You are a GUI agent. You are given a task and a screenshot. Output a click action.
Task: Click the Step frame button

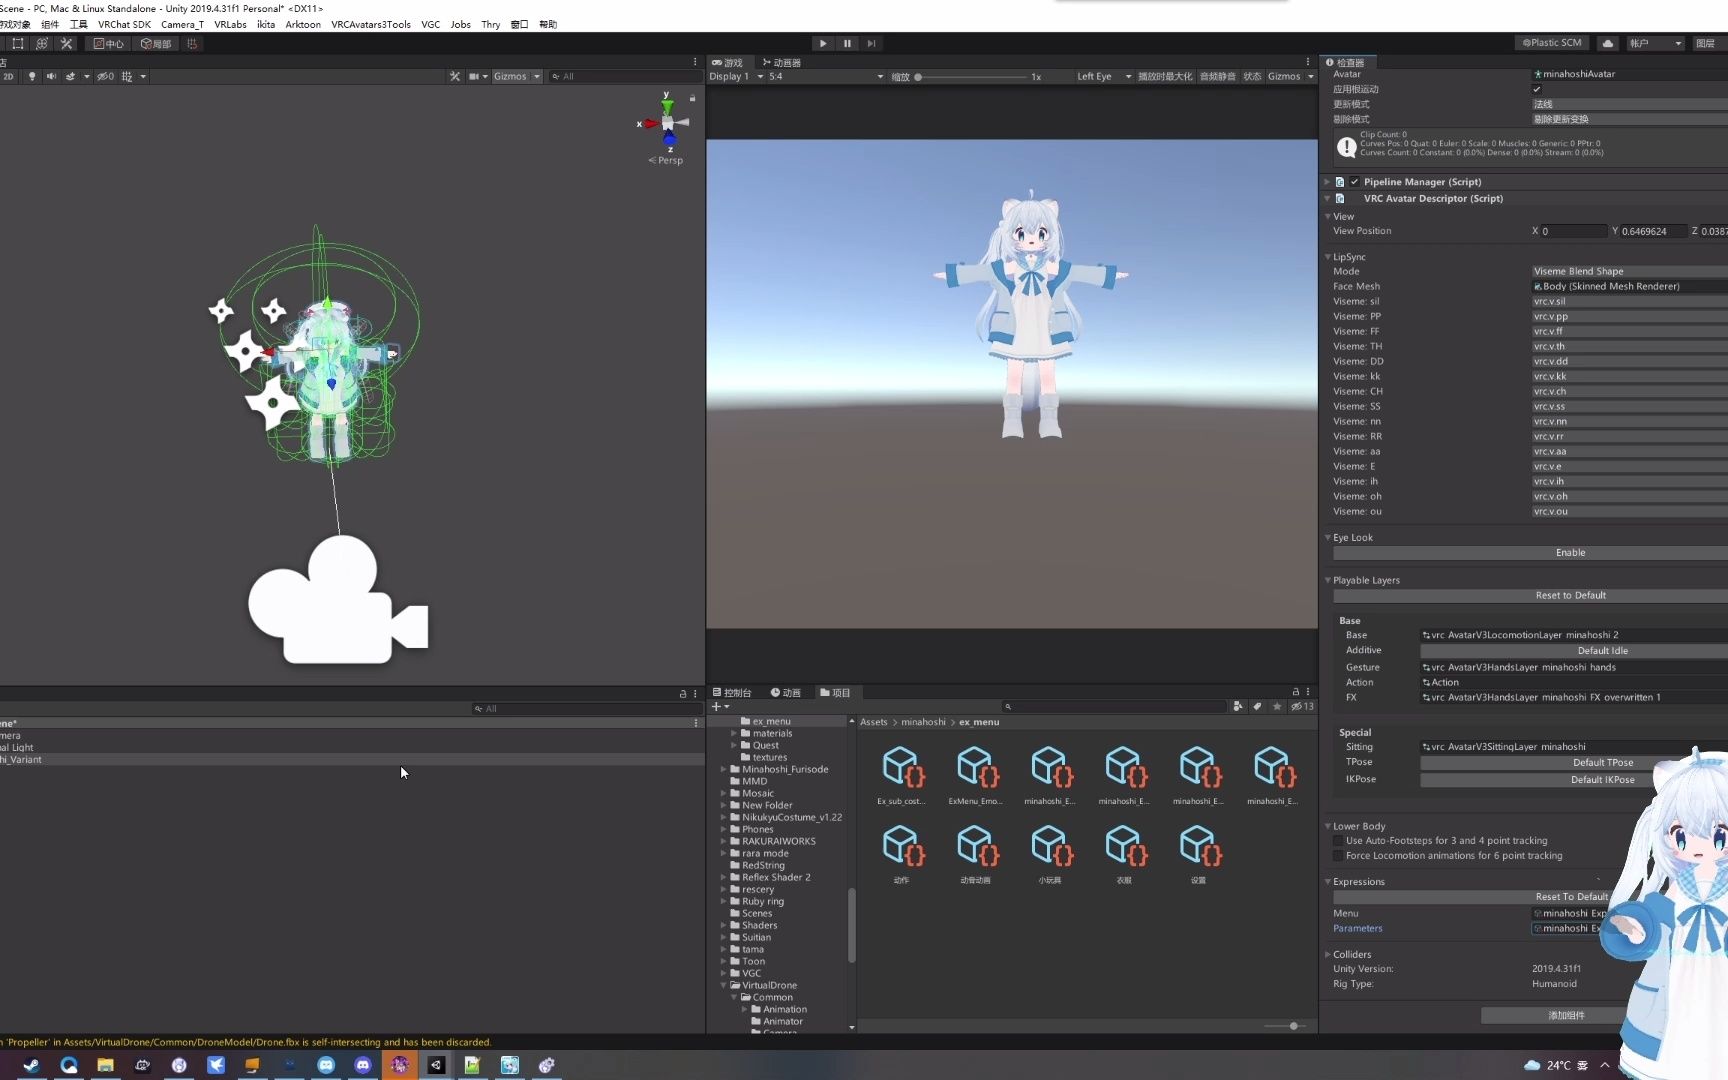(x=871, y=44)
